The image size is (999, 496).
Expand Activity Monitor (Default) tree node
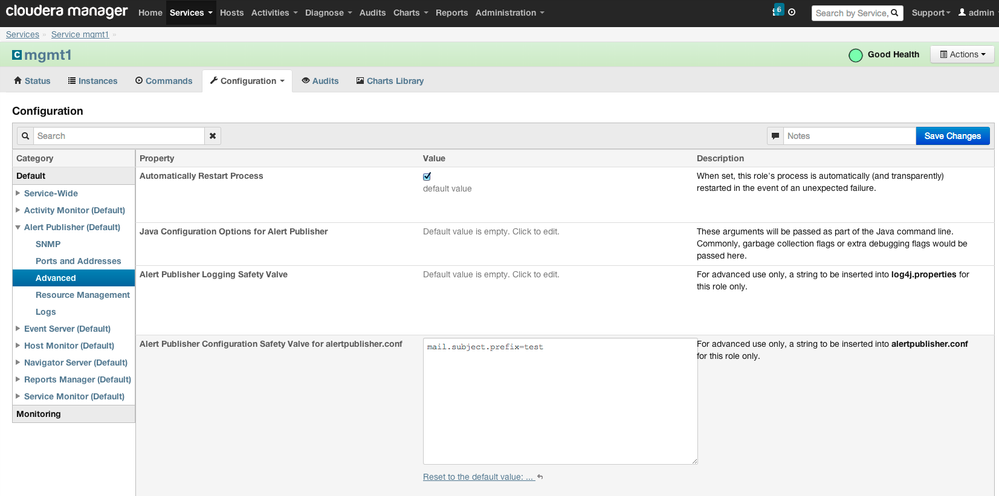pos(17,210)
